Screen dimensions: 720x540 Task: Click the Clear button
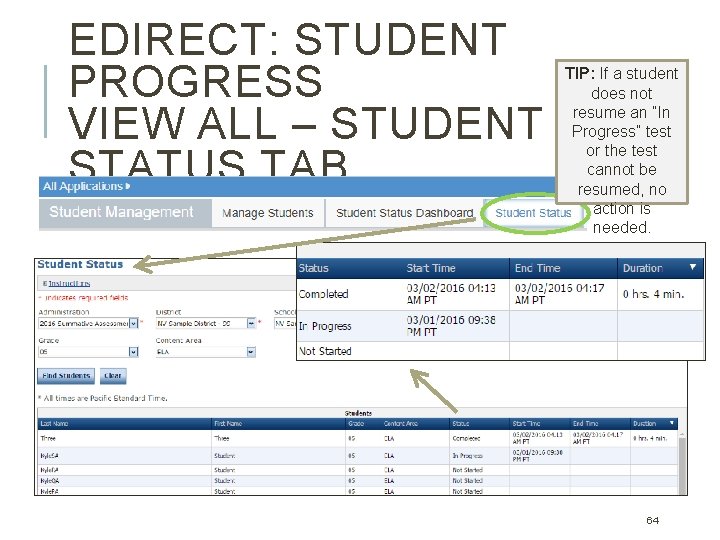(x=112, y=376)
